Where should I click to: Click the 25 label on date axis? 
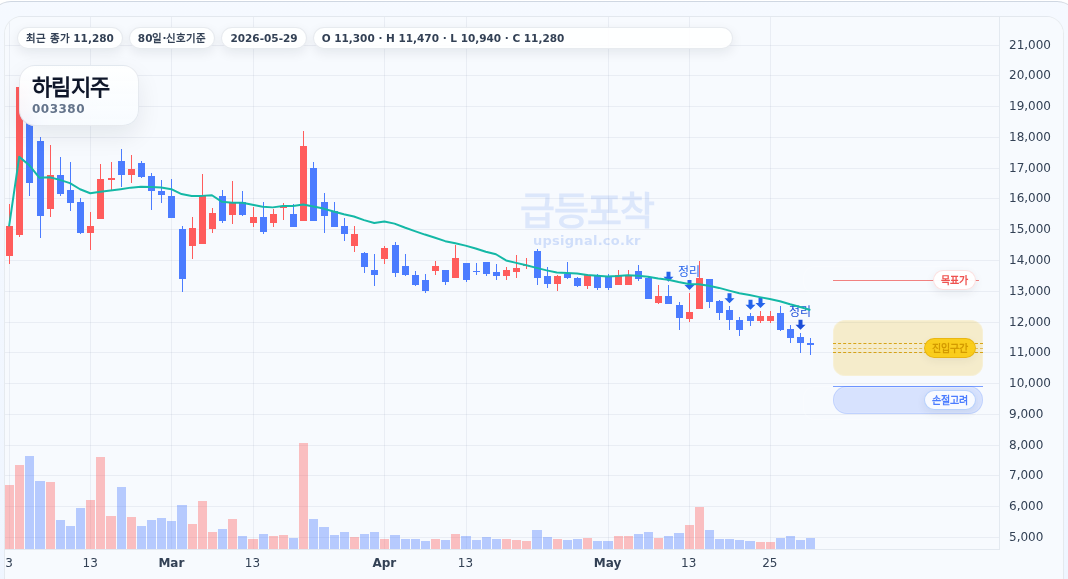770,563
